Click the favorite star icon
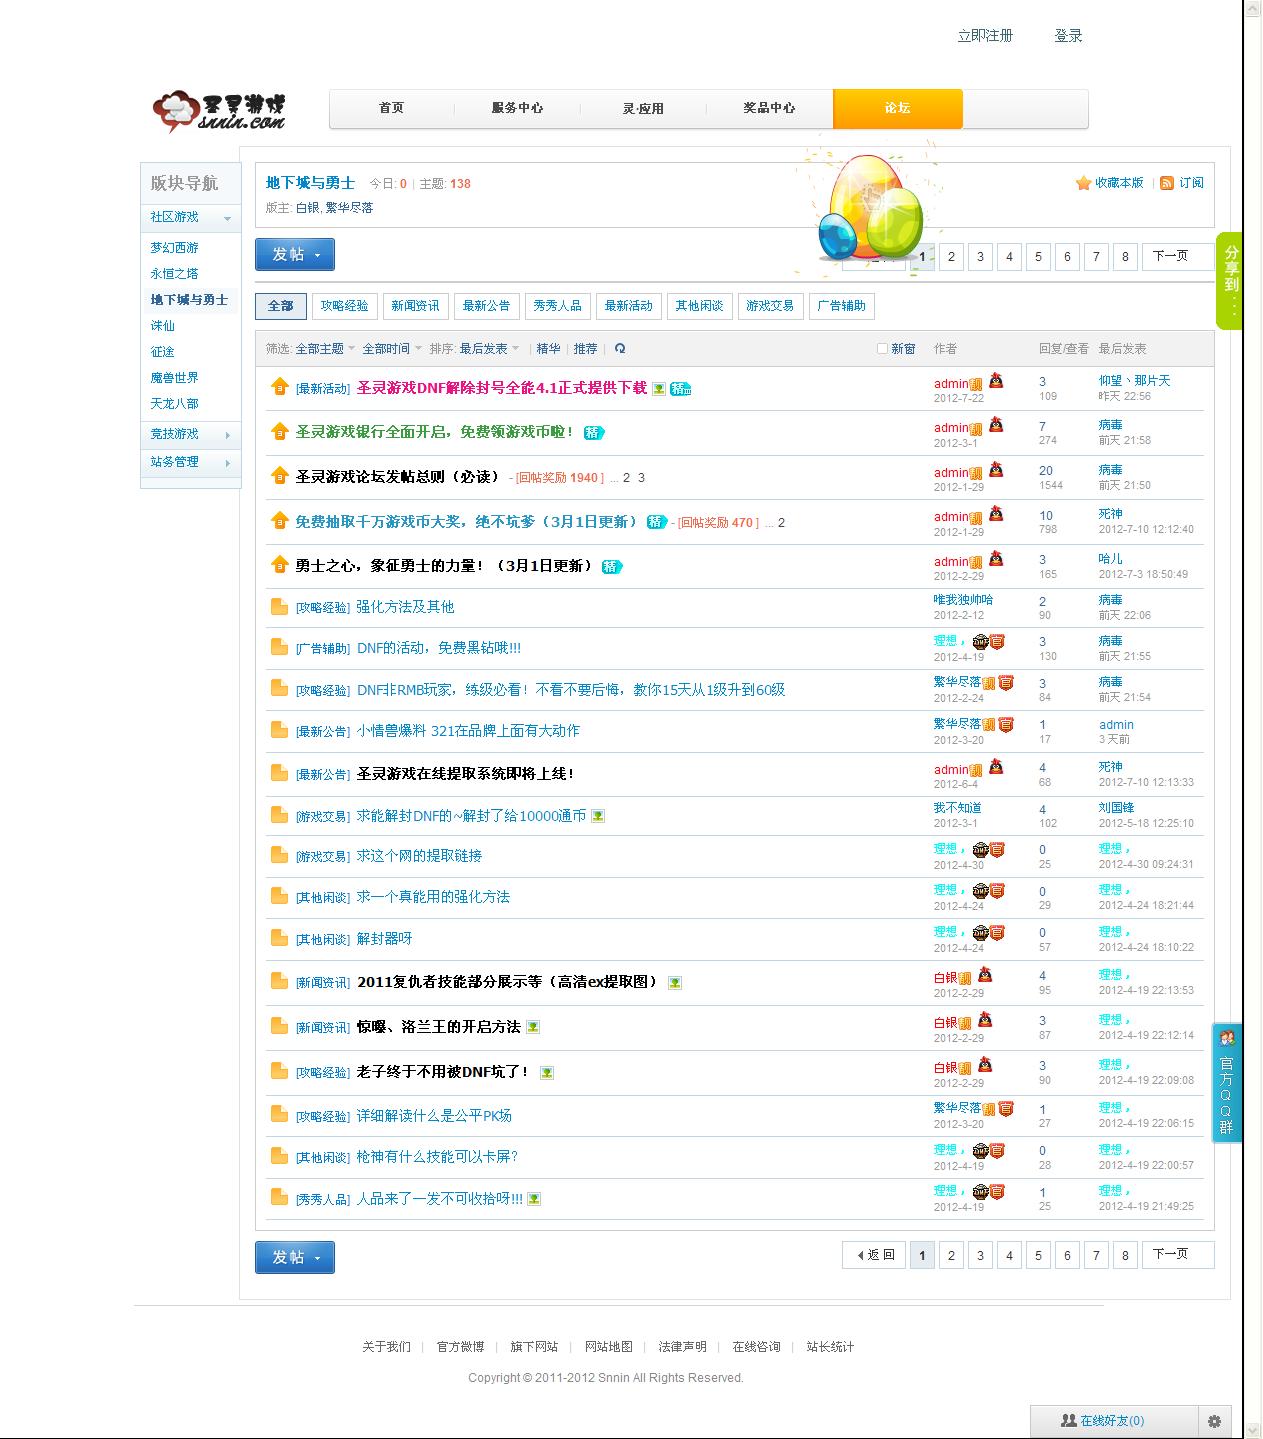This screenshot has height=1439, width=1263. point(1083,183)
